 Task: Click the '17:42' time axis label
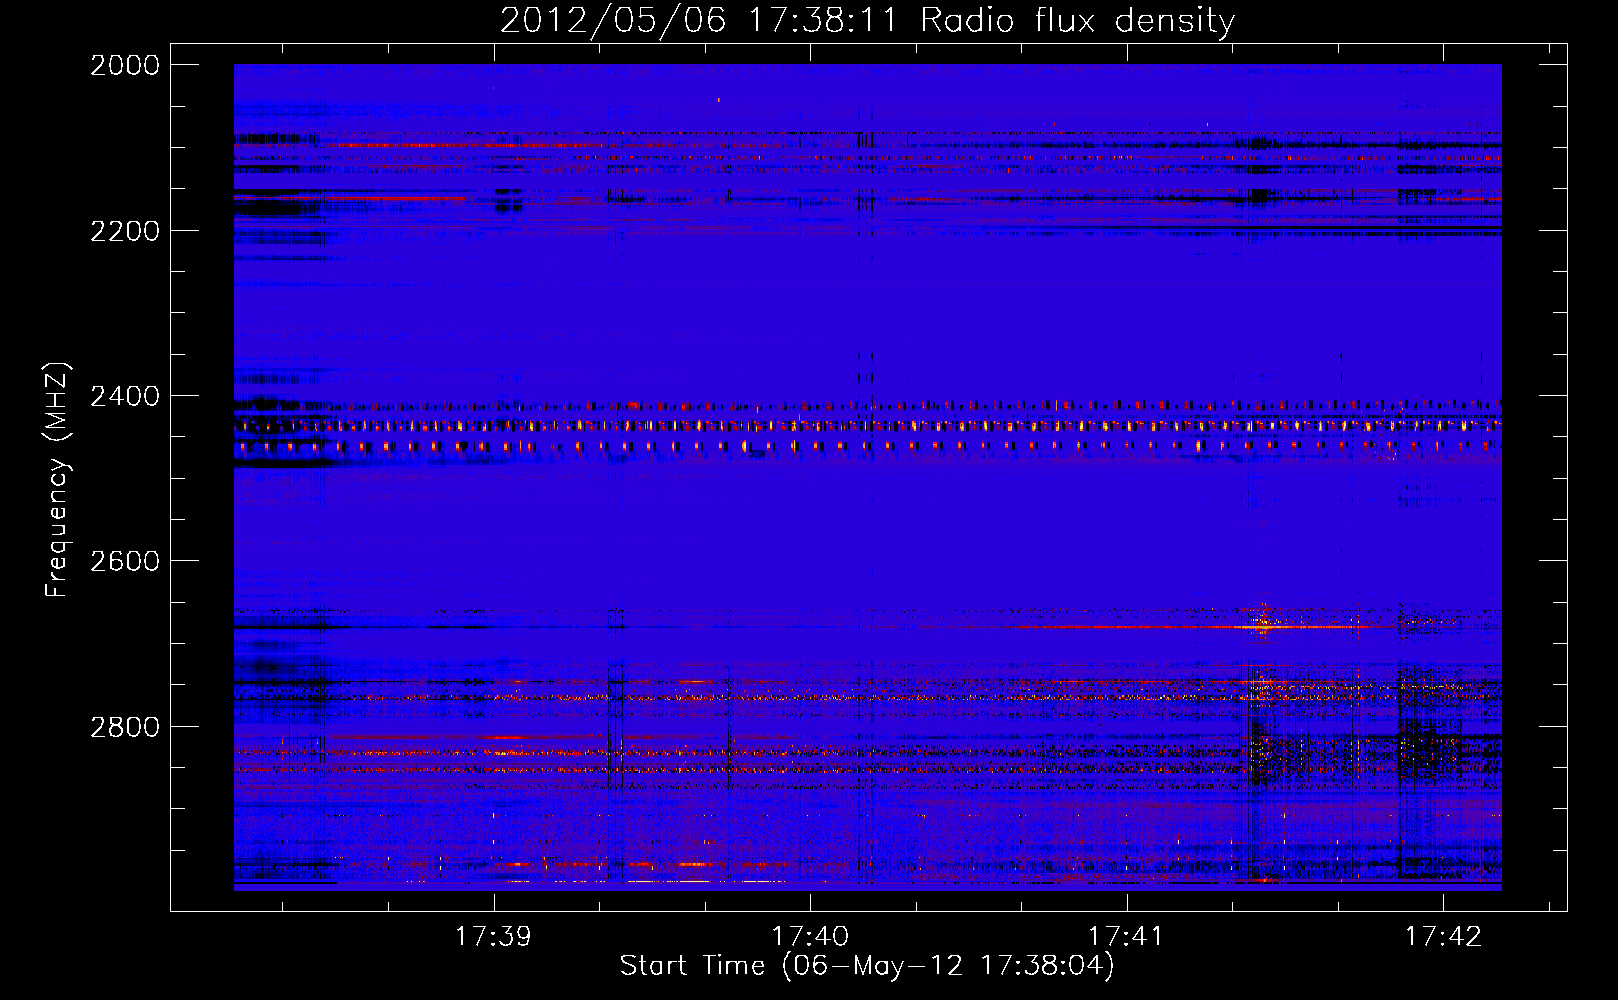[x=1443, y=936]
